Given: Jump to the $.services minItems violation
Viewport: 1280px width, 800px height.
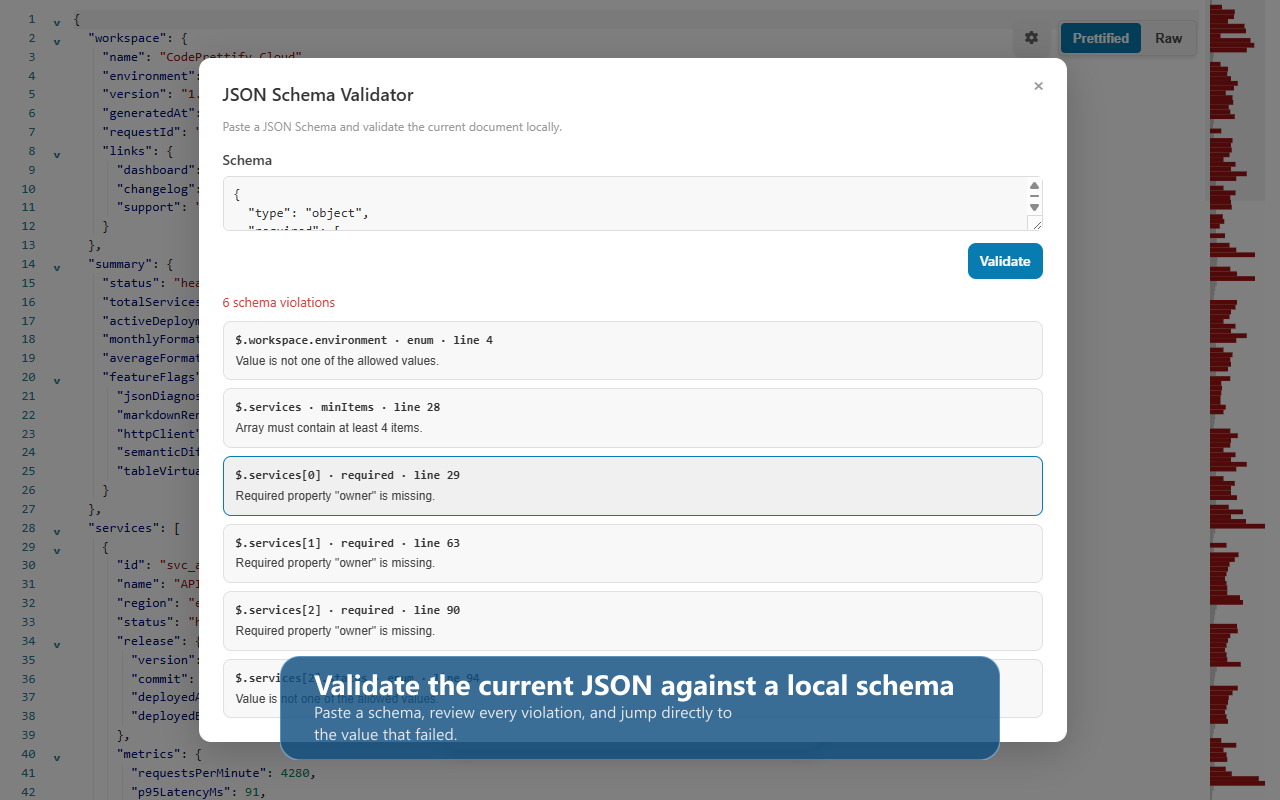Looking at the screenshot, I should pos(632,417).
